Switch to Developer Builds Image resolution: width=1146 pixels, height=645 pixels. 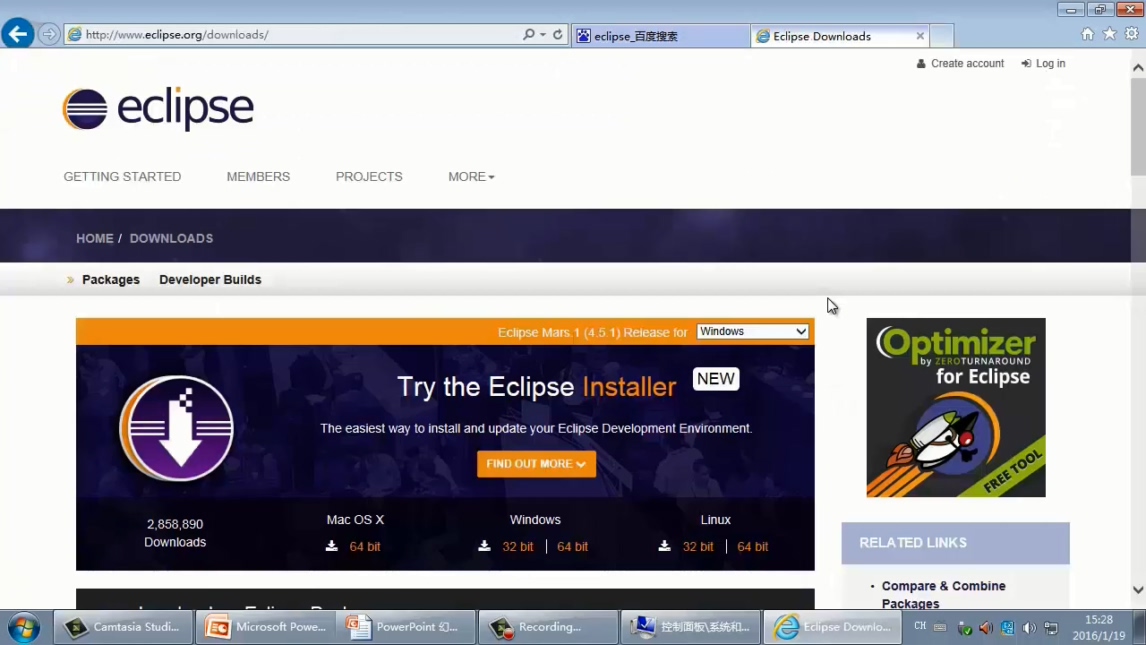point(210,280)
